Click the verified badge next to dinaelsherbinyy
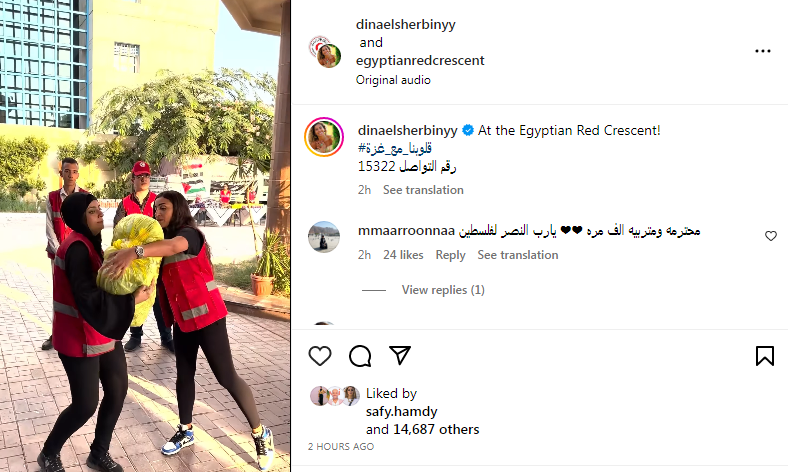Screen dimensions: 788x472 pos(468,131)
